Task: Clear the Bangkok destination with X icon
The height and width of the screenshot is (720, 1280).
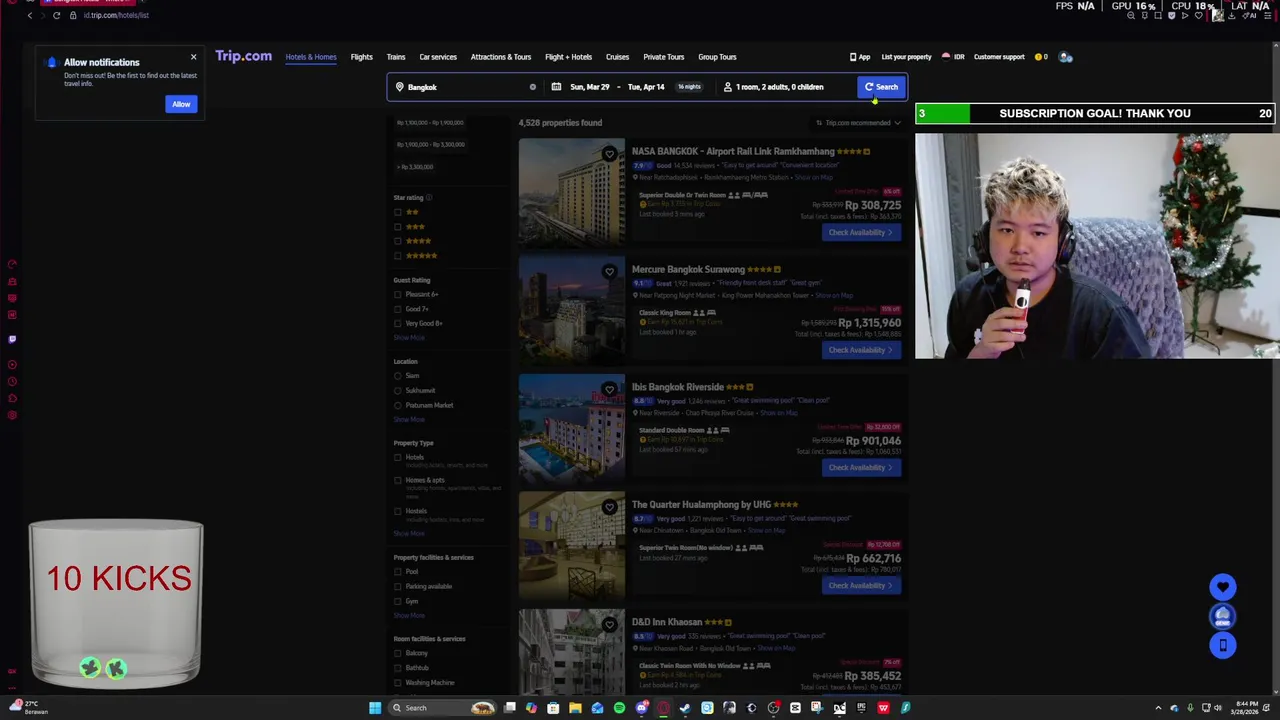Action: pos(532,87)
